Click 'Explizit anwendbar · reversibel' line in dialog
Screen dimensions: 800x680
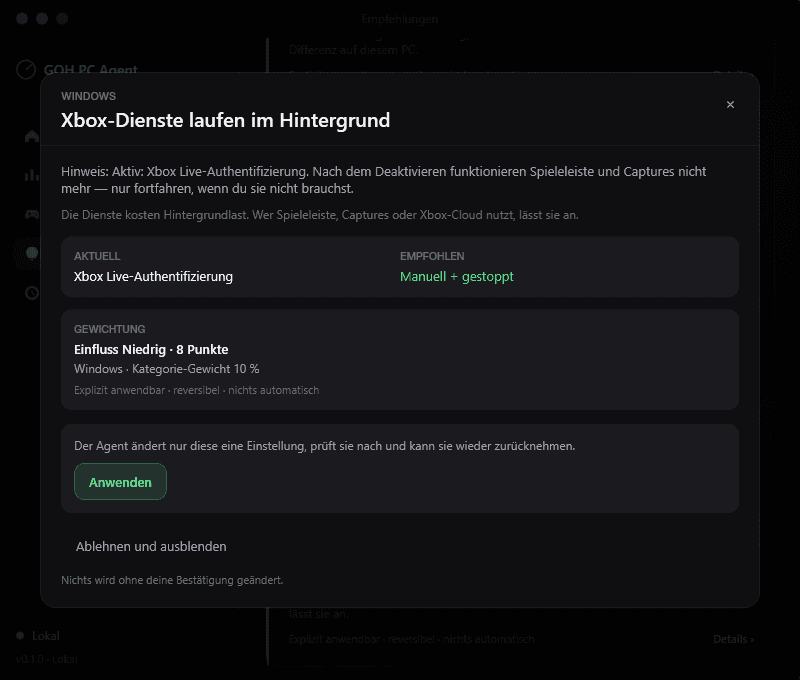pyautogui.click(x=196, y=390)
